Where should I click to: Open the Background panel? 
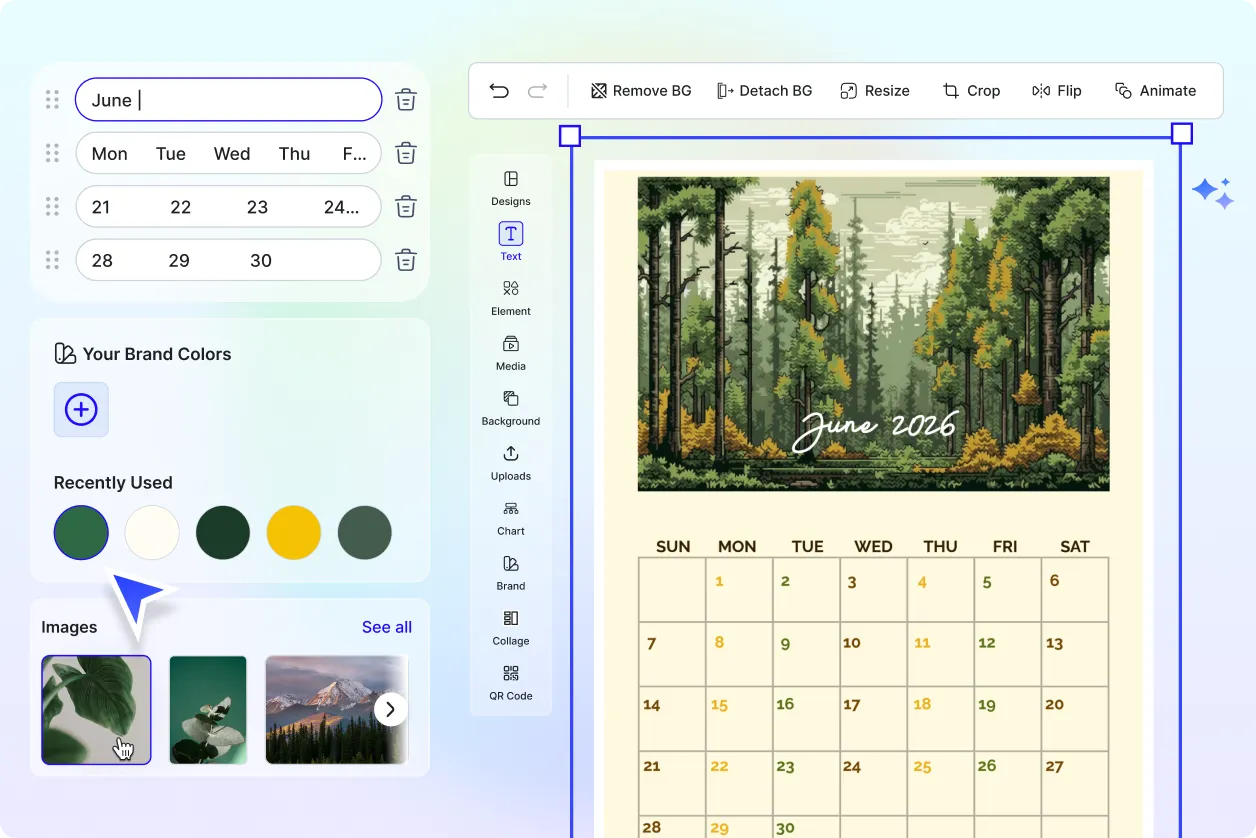(511, 407)
